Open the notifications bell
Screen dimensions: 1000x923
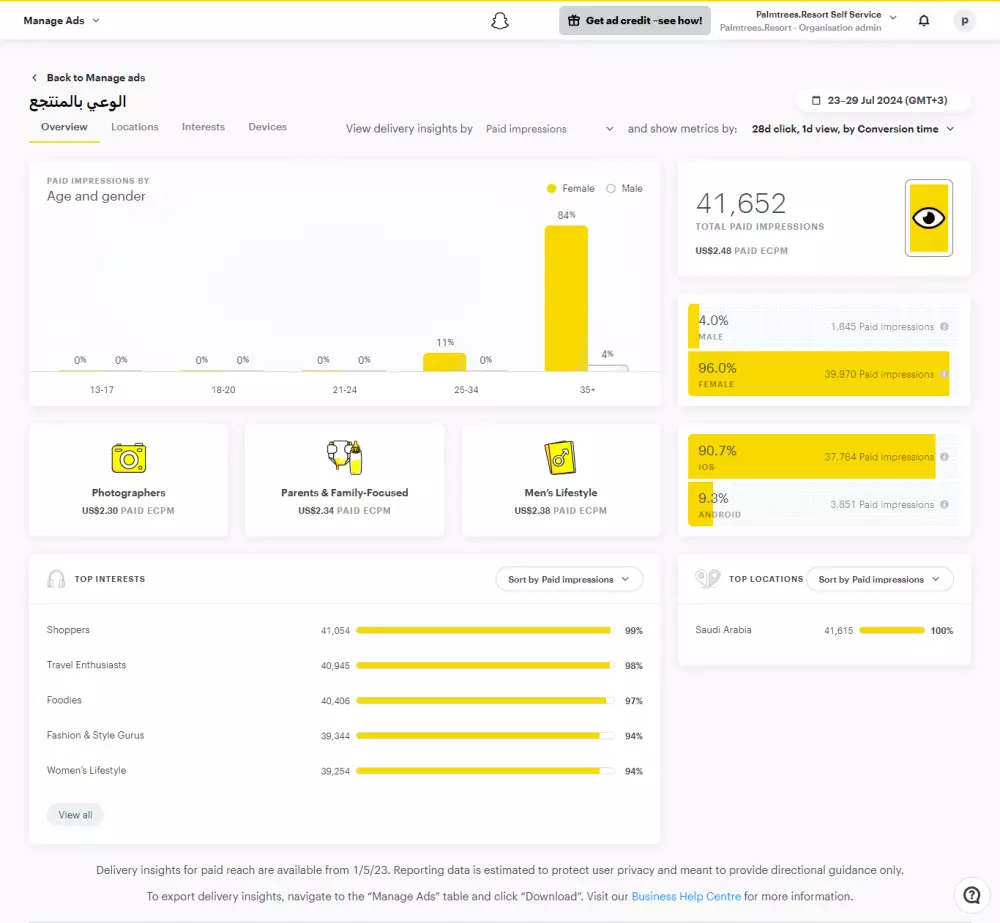[x=923, y=20]
